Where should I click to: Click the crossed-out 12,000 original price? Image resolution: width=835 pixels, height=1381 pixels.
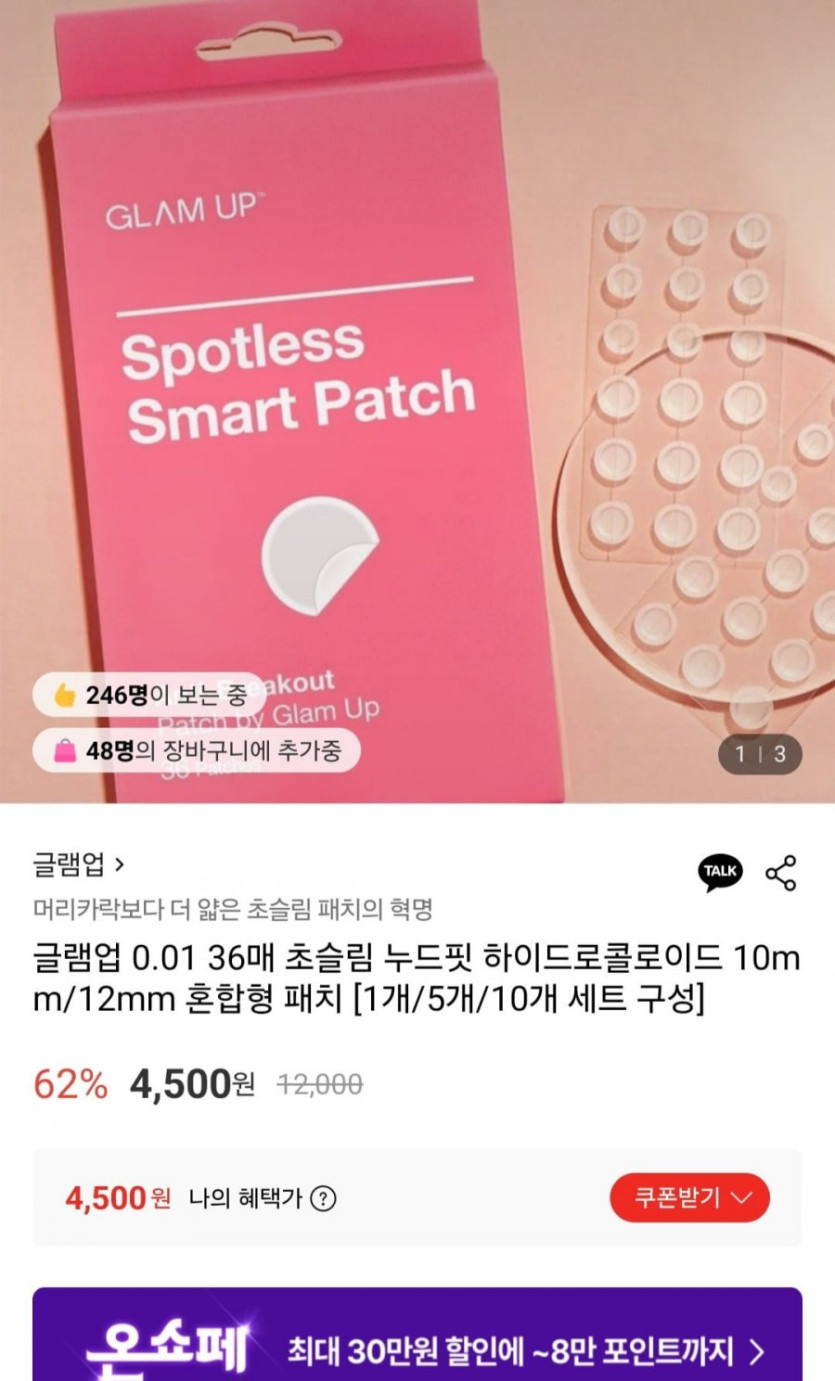pyautogui.click(x=319, y=1084)
